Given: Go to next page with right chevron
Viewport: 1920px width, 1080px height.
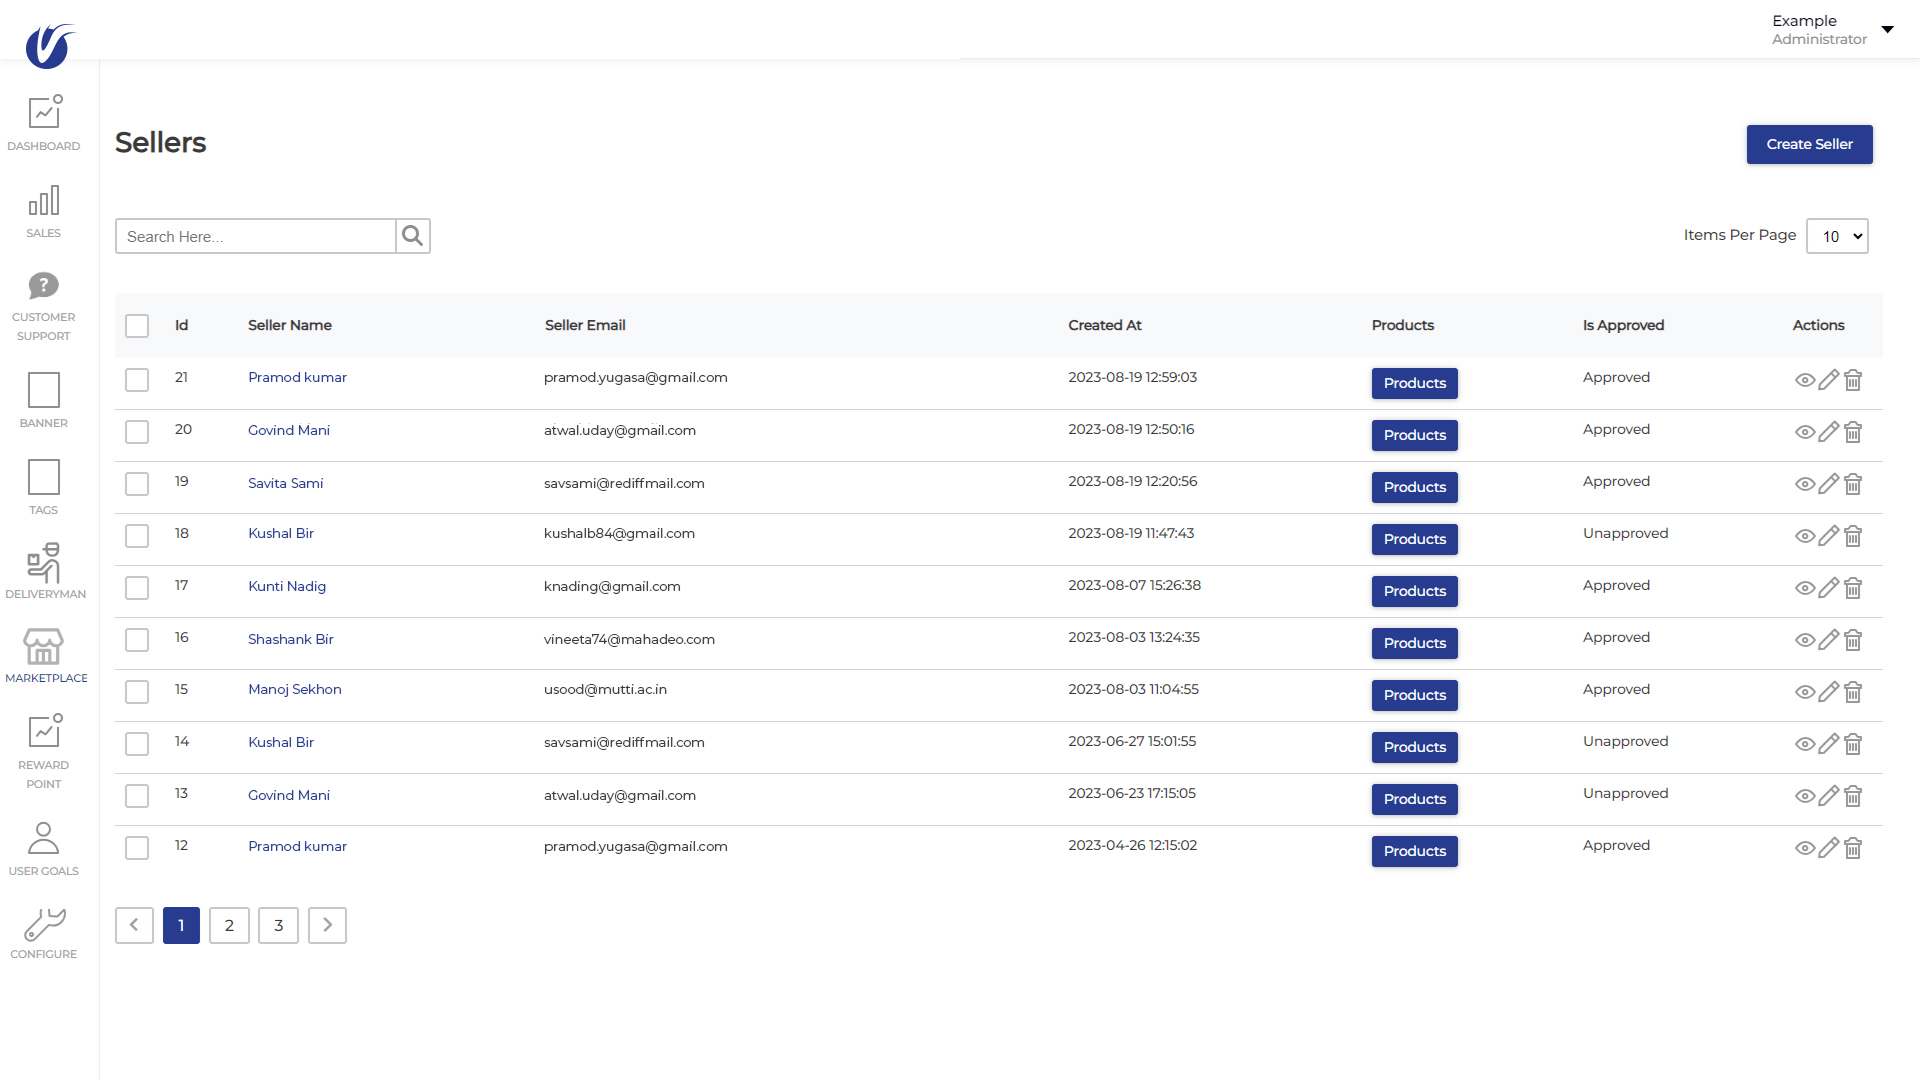Looking at the screenshot, I should 327,925.
